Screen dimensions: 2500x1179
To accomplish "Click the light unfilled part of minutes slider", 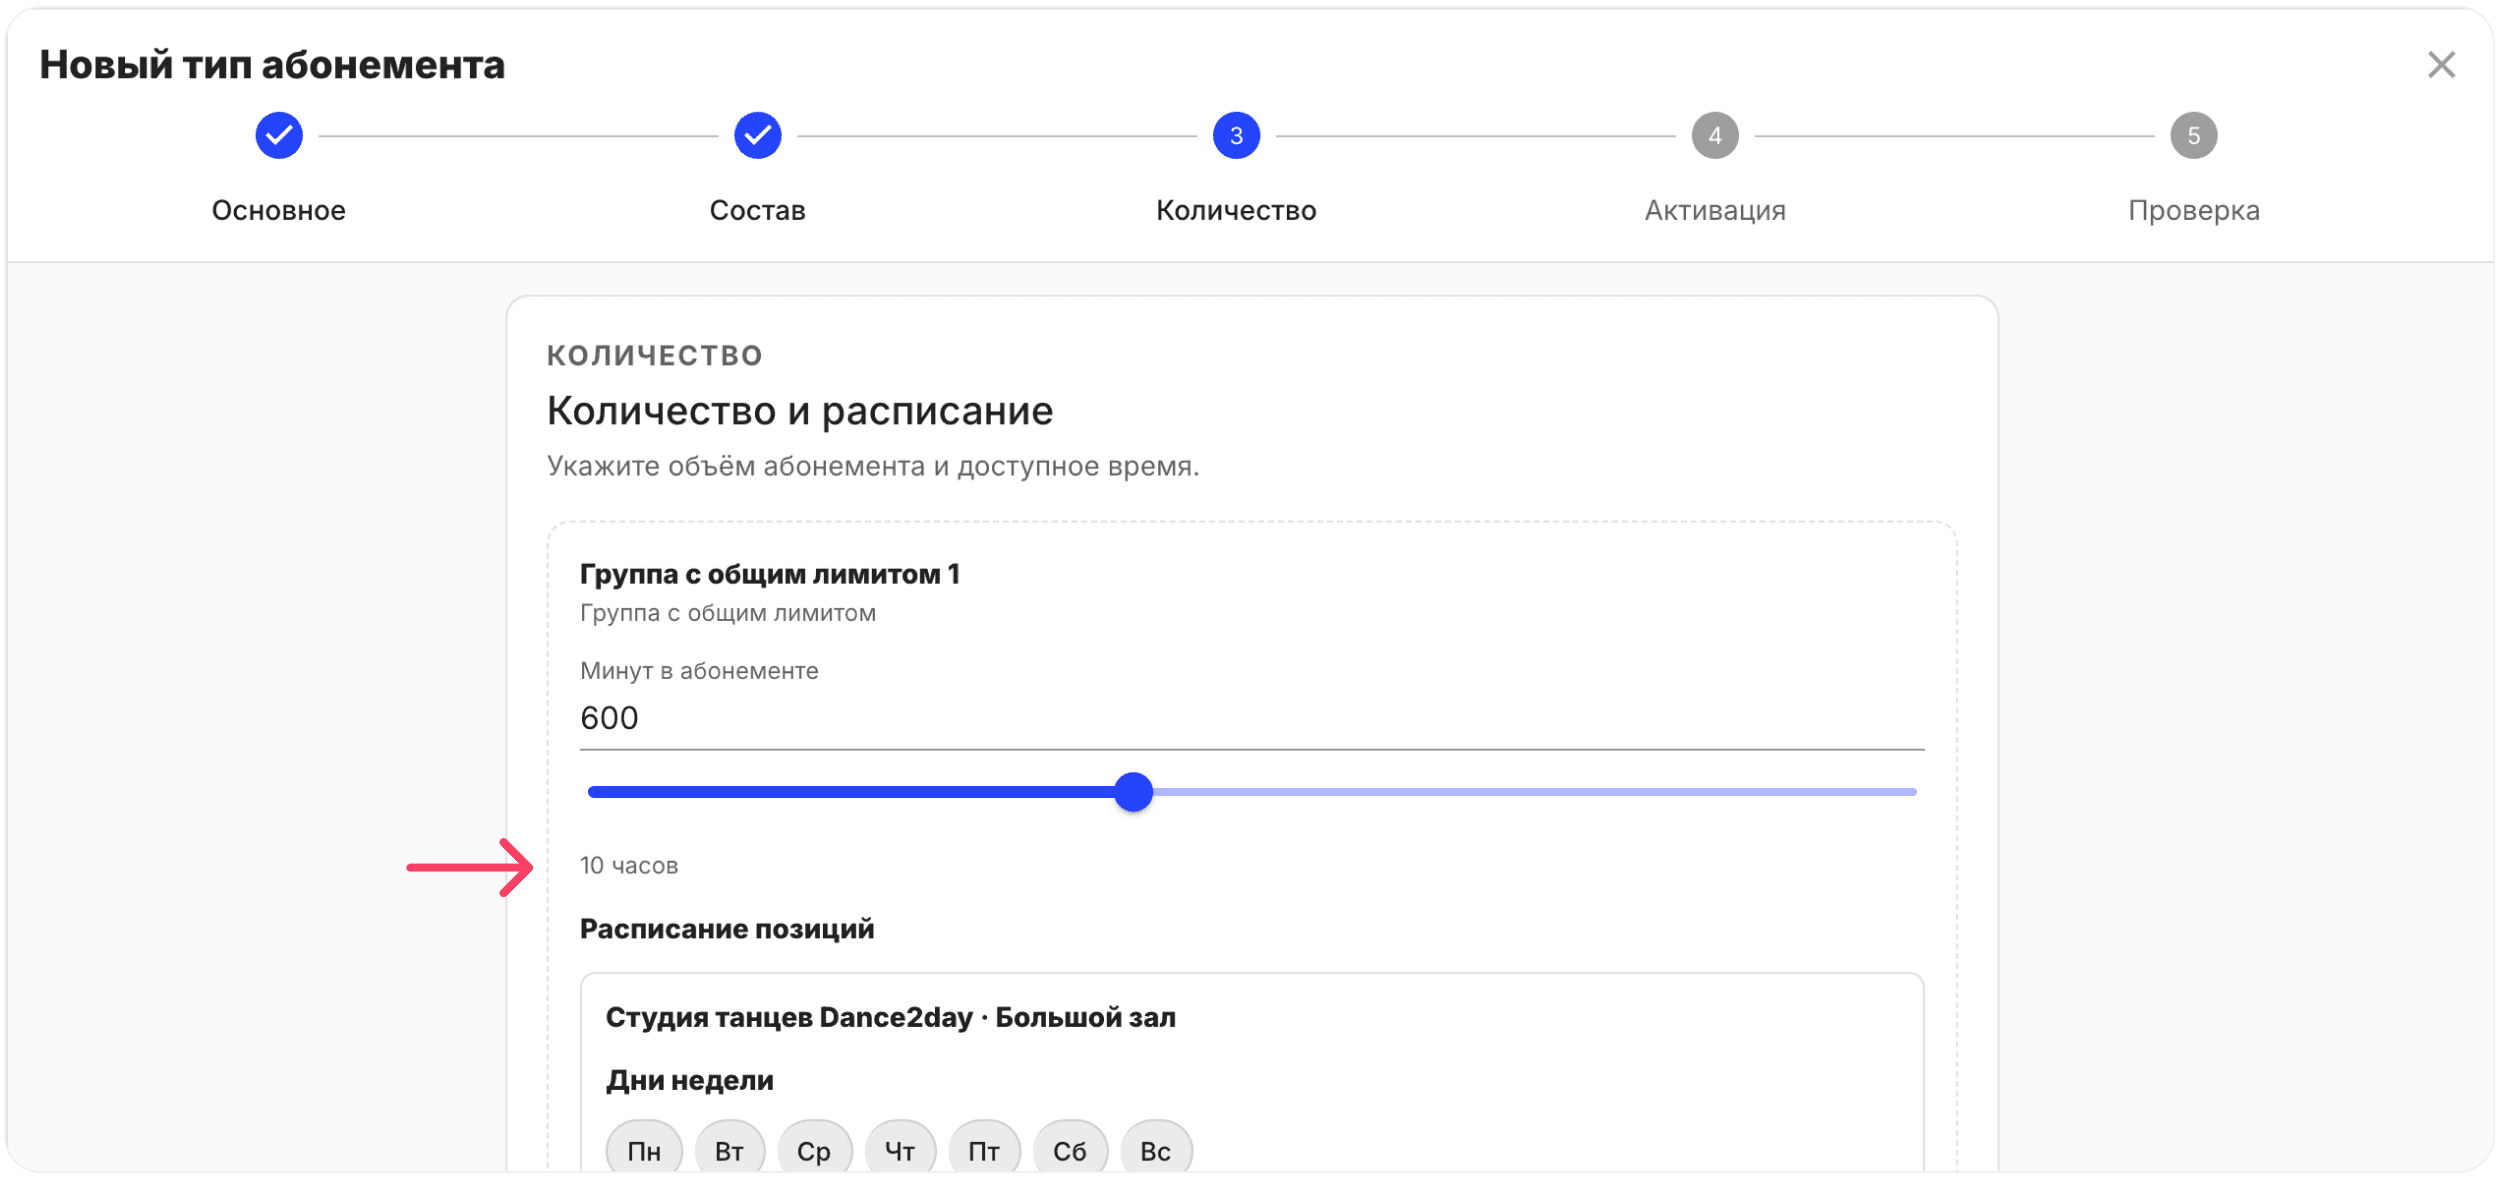I will coord(1535,791).
